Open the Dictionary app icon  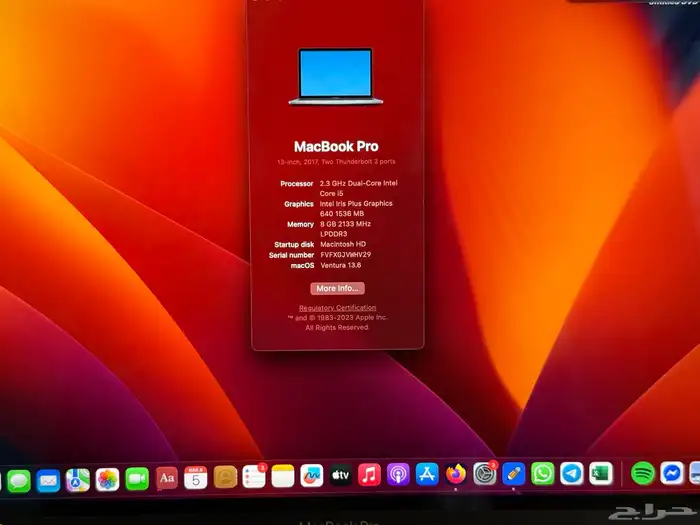pyautogui.click(x=167, y=479)
